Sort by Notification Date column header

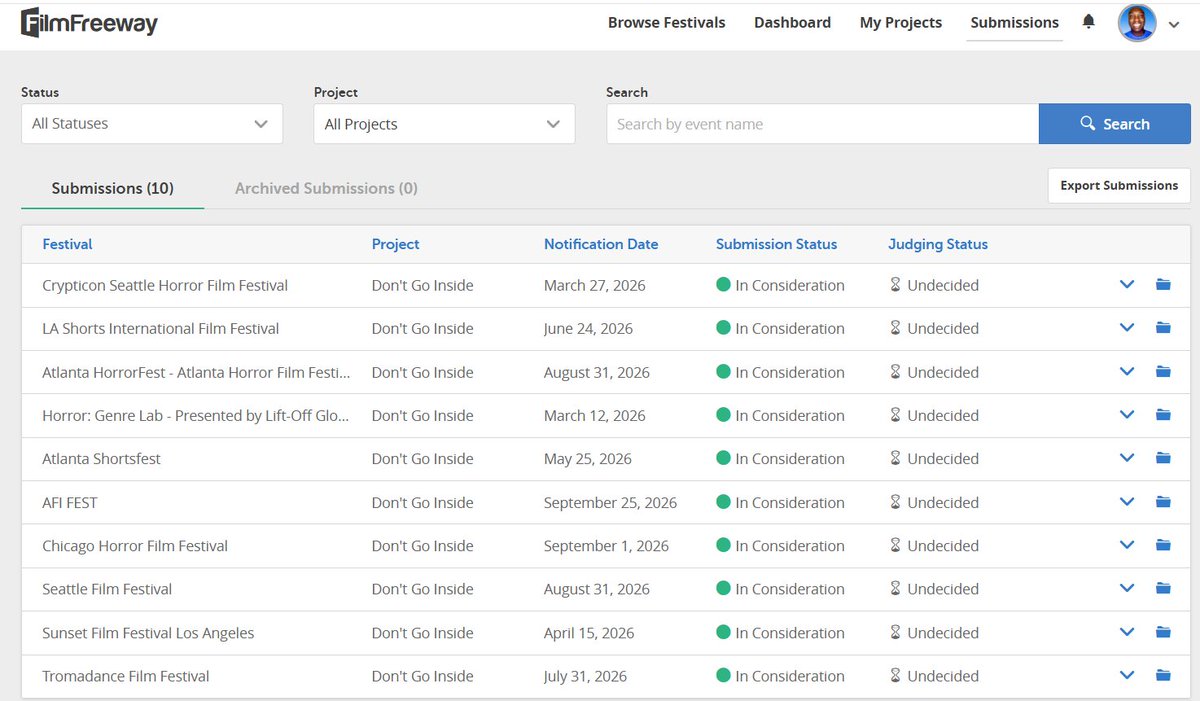[x=601, y=244]
